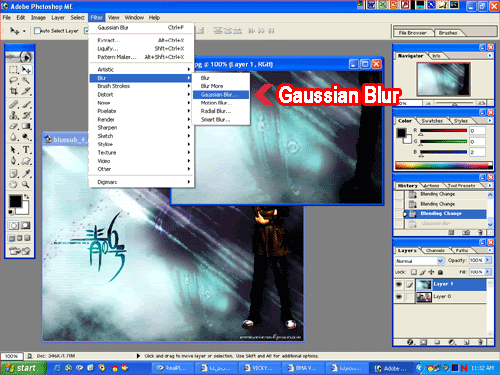Switch to the Channels tab

pos(435,250)
